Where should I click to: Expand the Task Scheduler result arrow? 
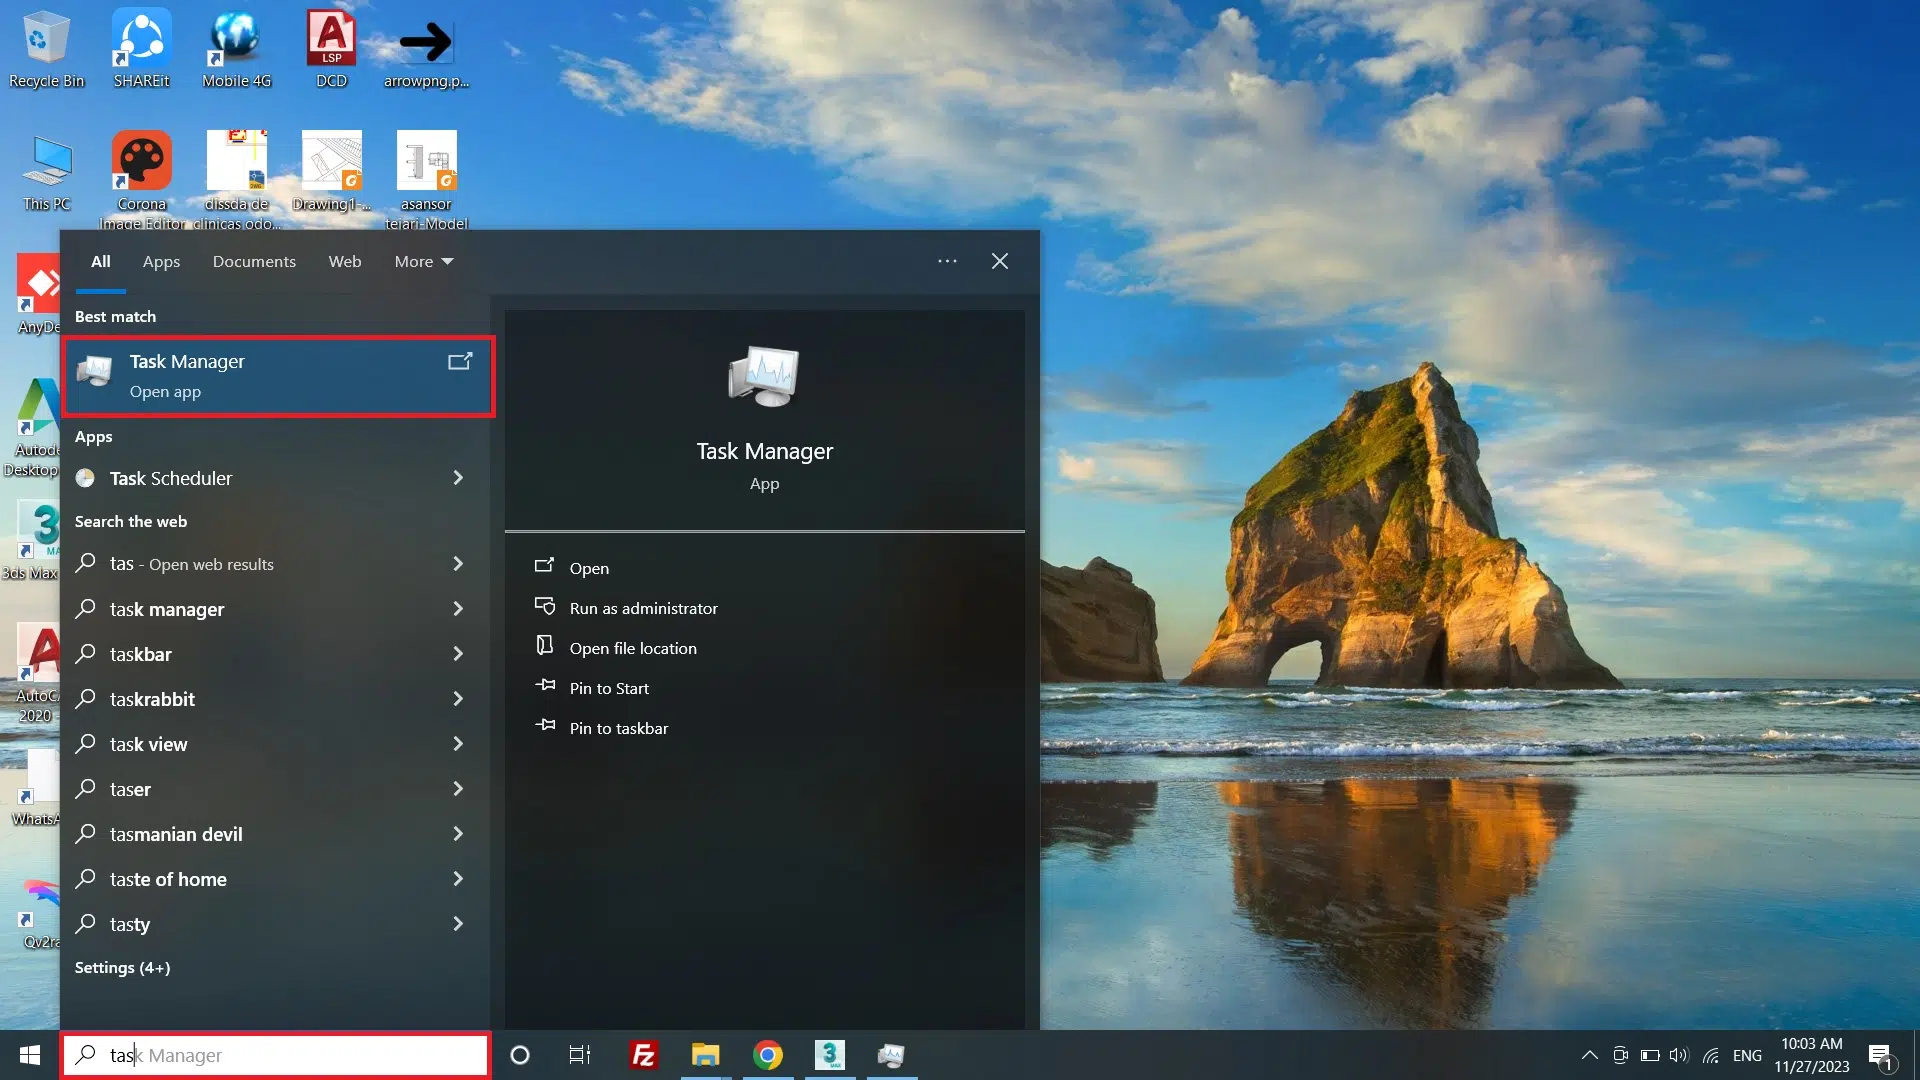[x=458, y=478]
